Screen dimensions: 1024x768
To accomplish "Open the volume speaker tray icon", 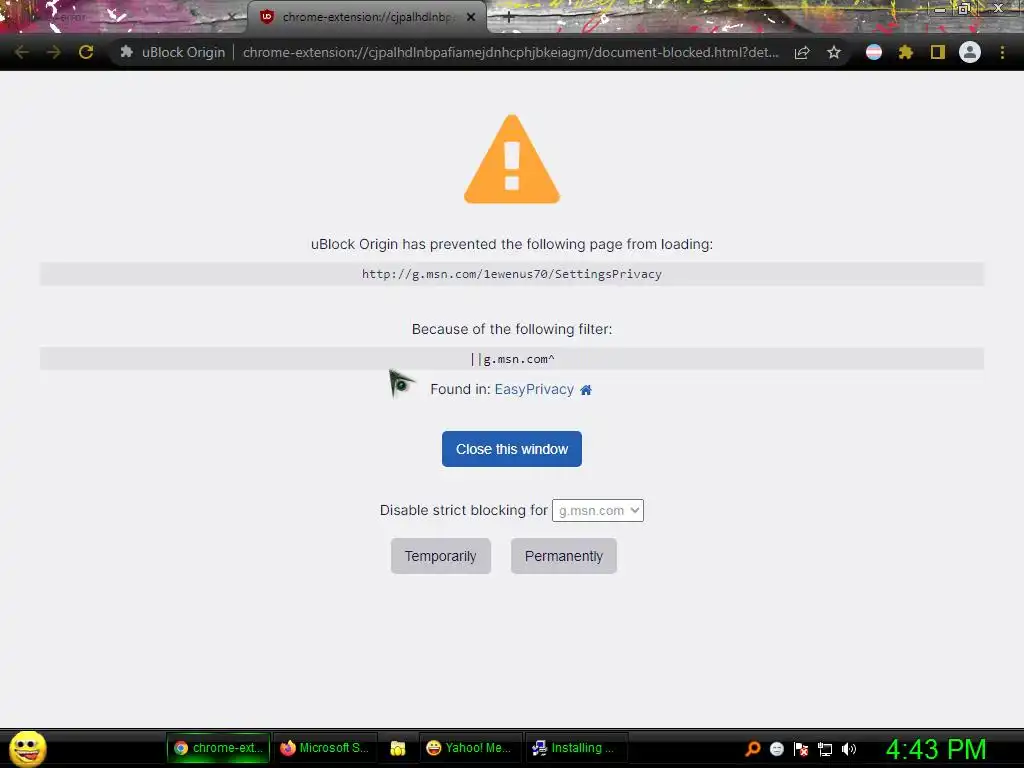I will [x=848, y=749].
